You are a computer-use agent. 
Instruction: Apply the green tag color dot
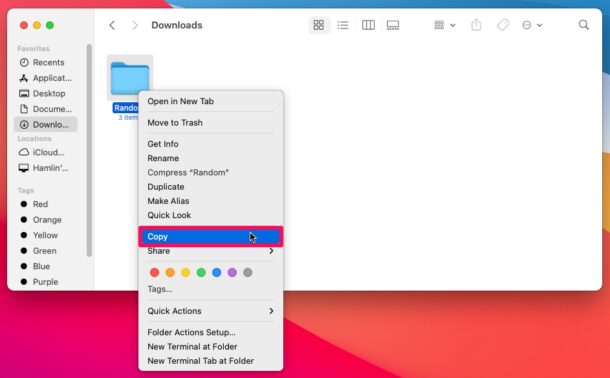point(201,273)
